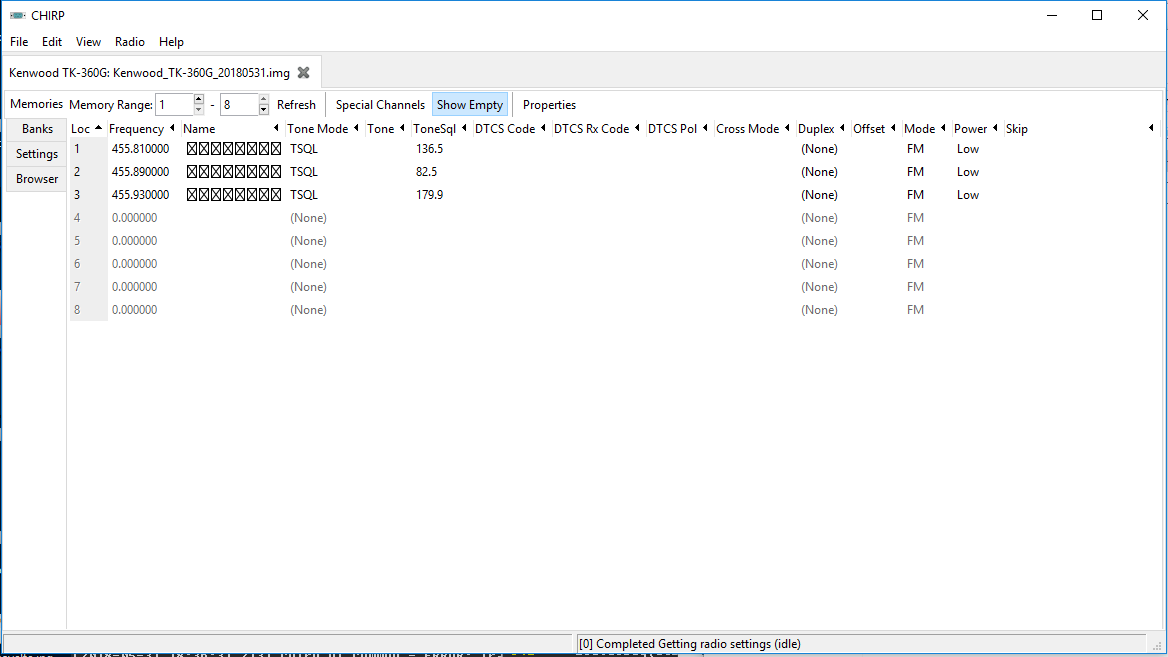Click the DTCS Code column header
This screenshot has height=657, width=1168.
(511, 129)
